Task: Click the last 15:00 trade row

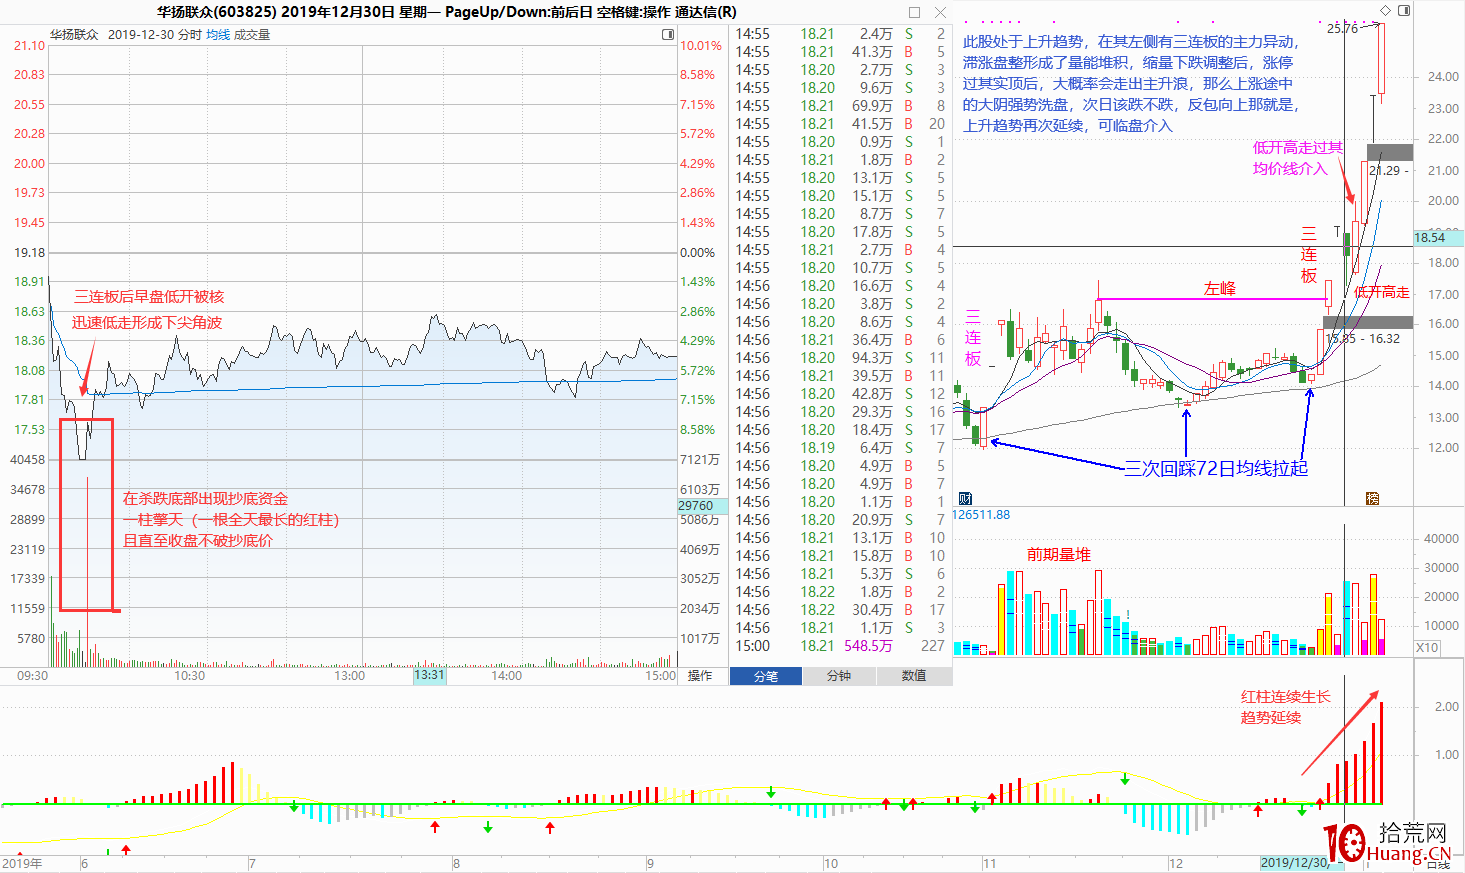Action: point(840,646)
